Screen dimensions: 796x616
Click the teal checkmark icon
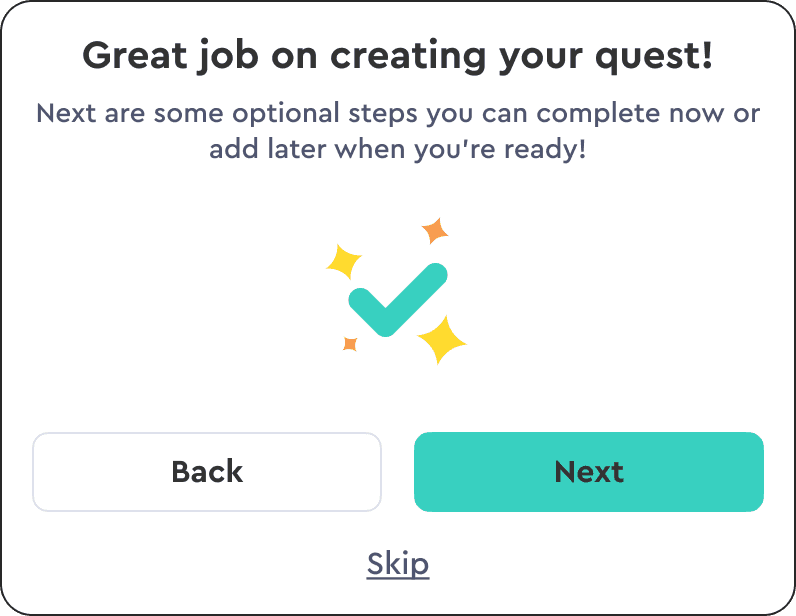pos(397,300)
